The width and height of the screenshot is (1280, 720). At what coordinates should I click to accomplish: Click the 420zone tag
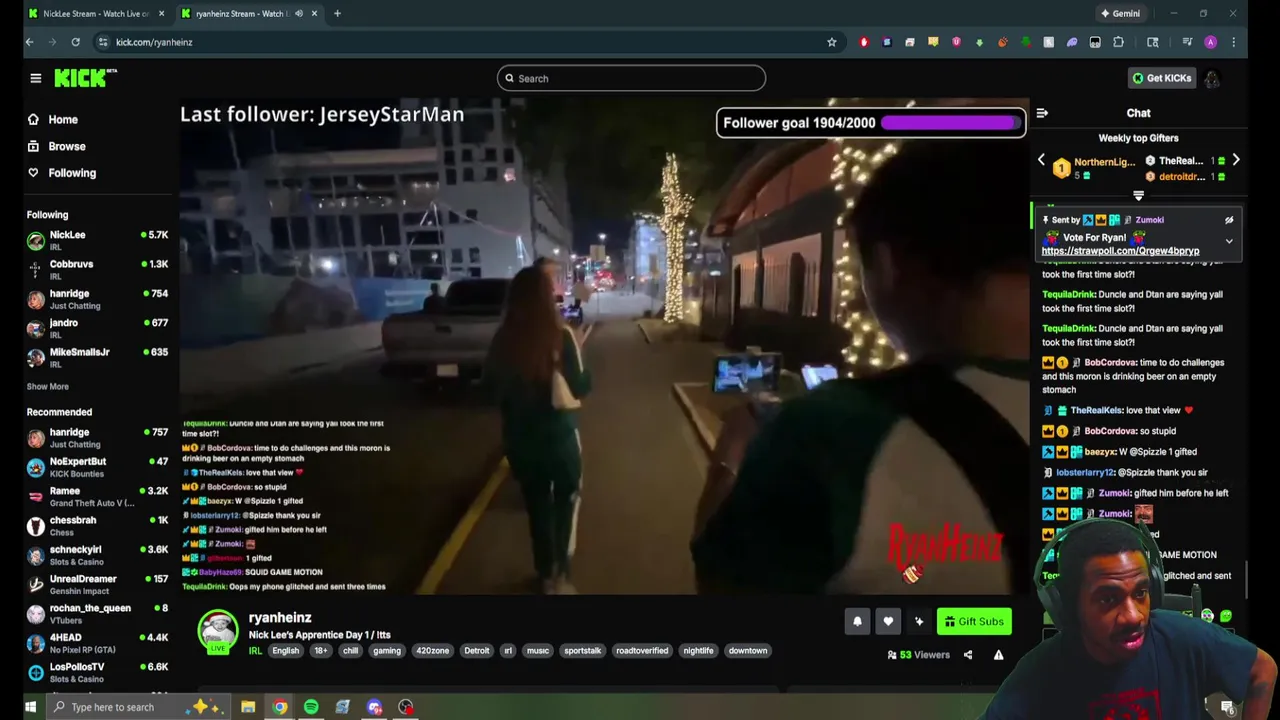pos(432,651)
